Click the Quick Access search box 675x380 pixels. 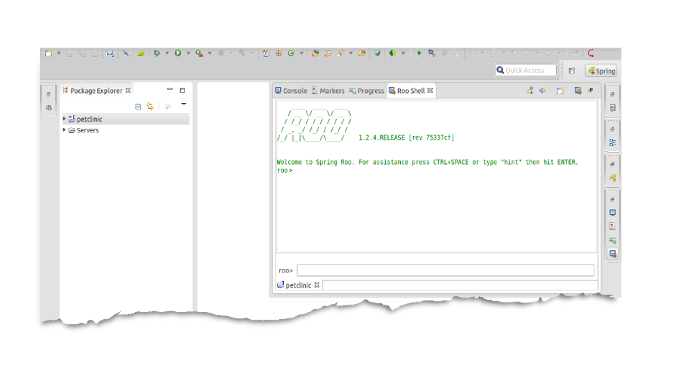point(526,70)
